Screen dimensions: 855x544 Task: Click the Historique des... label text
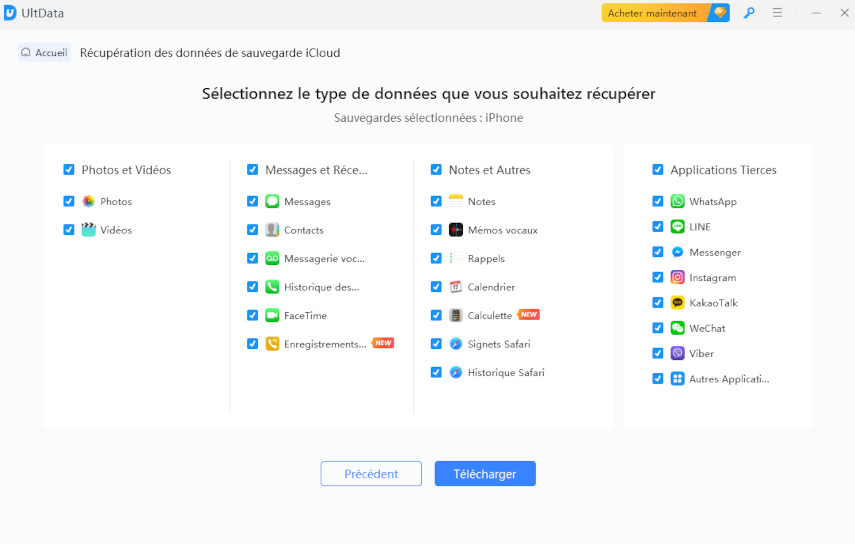point(321,287)
